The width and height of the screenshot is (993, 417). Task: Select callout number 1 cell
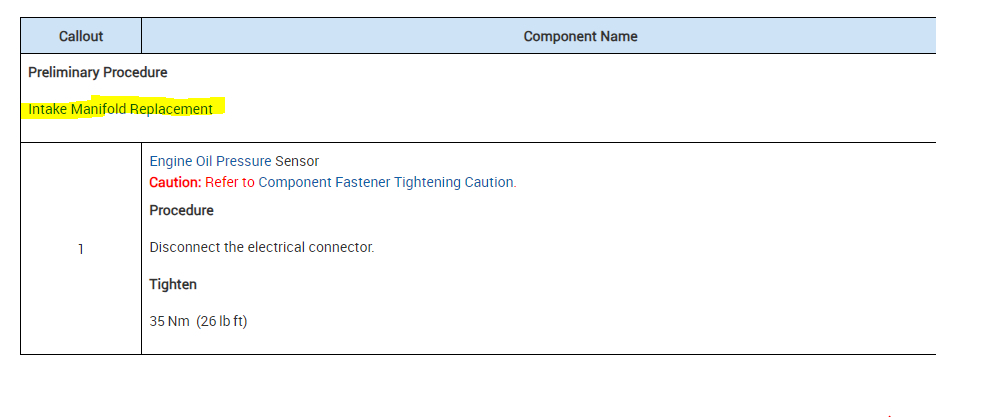[x=81, y=248]
